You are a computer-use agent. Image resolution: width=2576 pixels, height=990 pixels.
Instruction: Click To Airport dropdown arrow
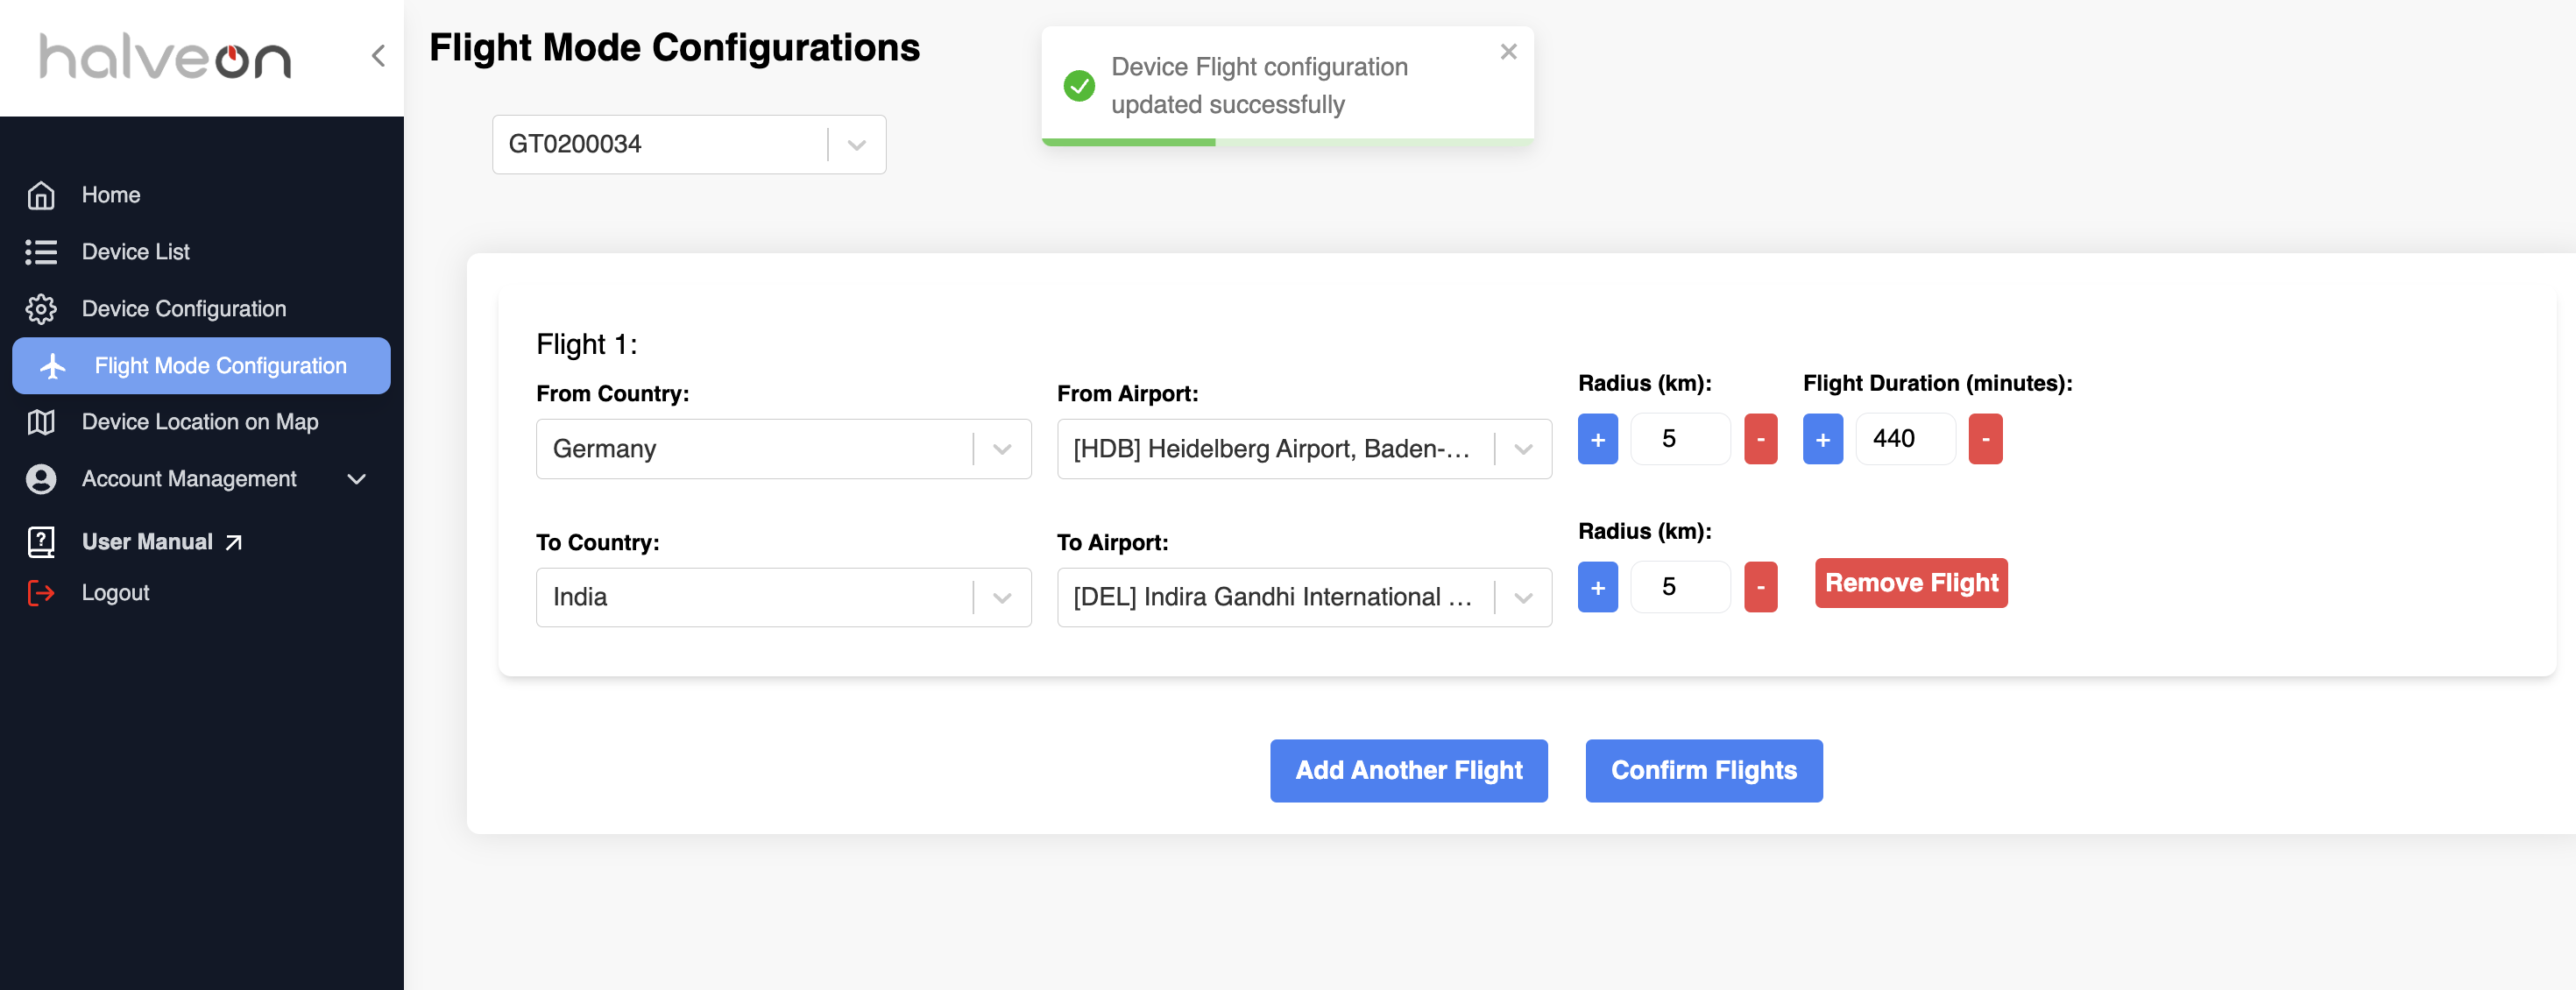(x=1523, y=598)
